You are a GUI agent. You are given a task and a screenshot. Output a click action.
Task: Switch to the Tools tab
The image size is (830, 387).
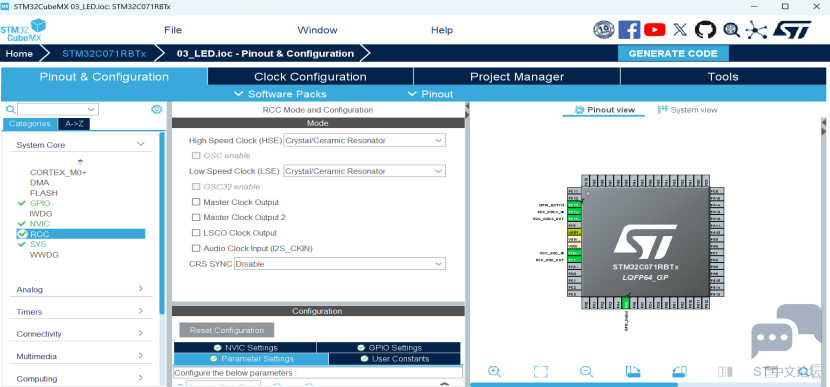(723, 77)
